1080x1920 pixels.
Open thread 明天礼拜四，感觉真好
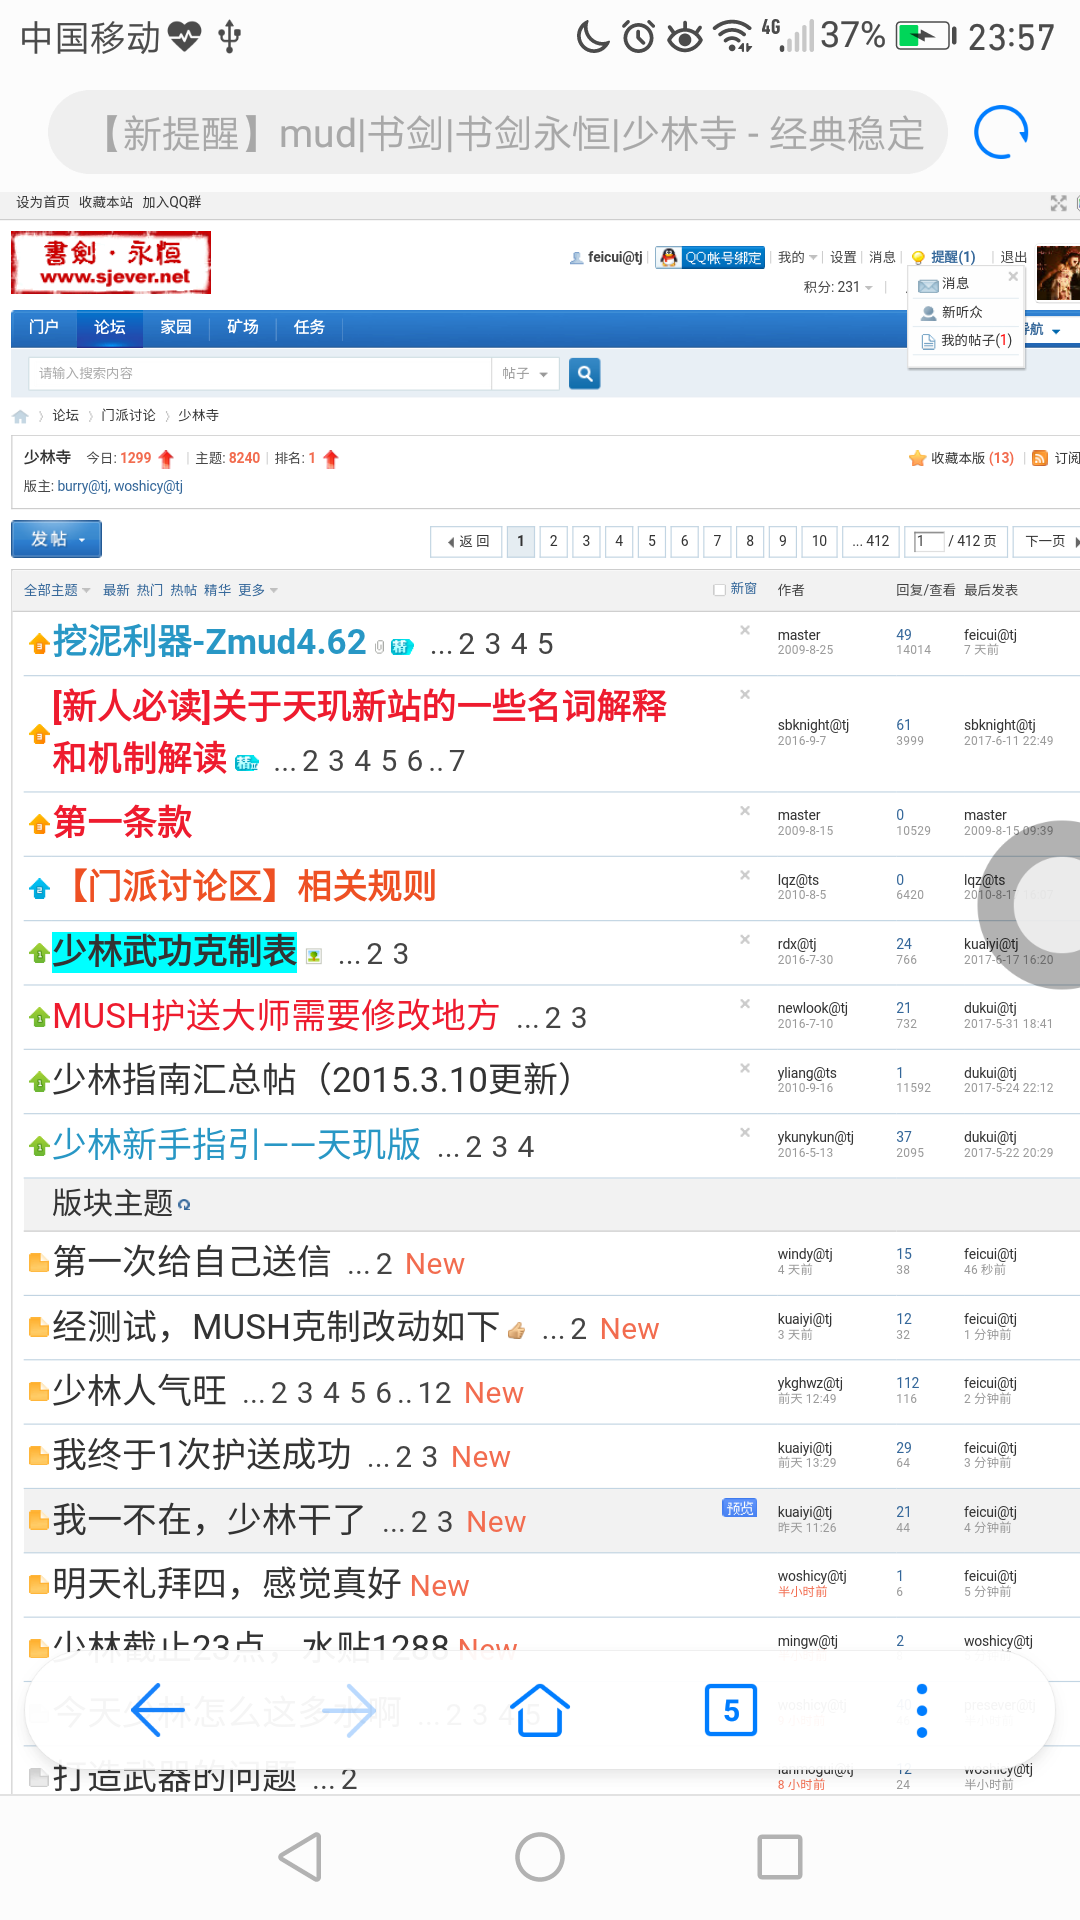click(227, 1584)
